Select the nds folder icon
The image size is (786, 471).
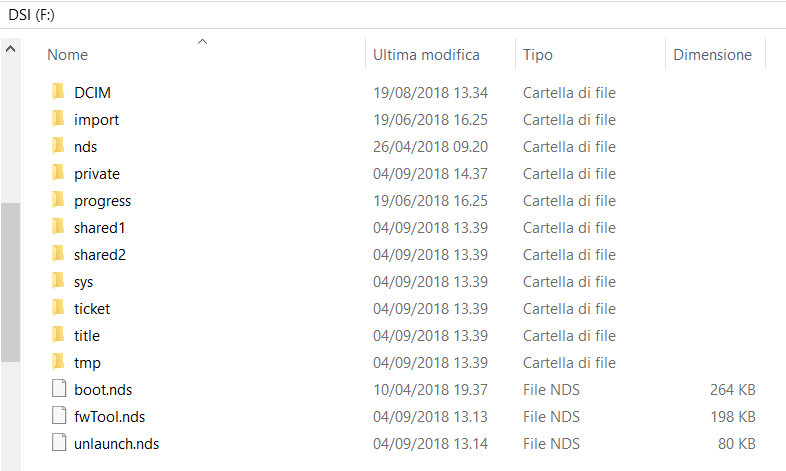pyautogui.click(x=58, y=146)
